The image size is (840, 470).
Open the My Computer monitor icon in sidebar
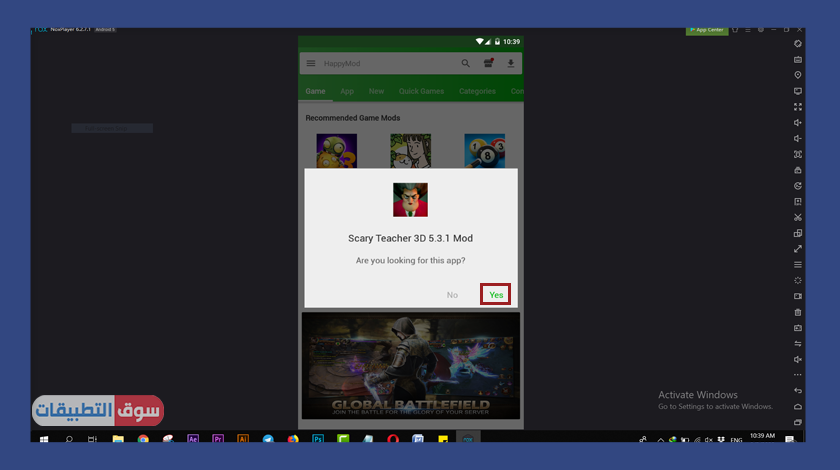[x=798, y=91]
